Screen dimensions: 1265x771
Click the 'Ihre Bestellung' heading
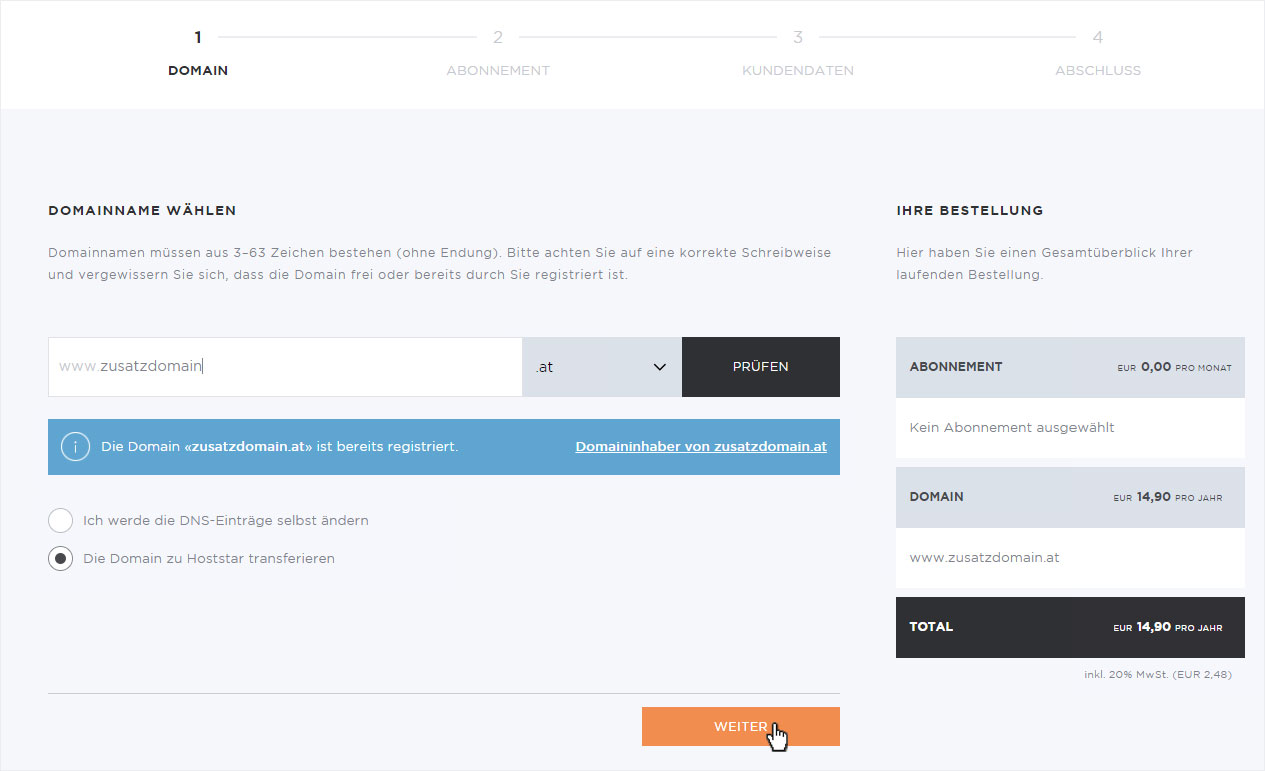[x=970, y=211]
